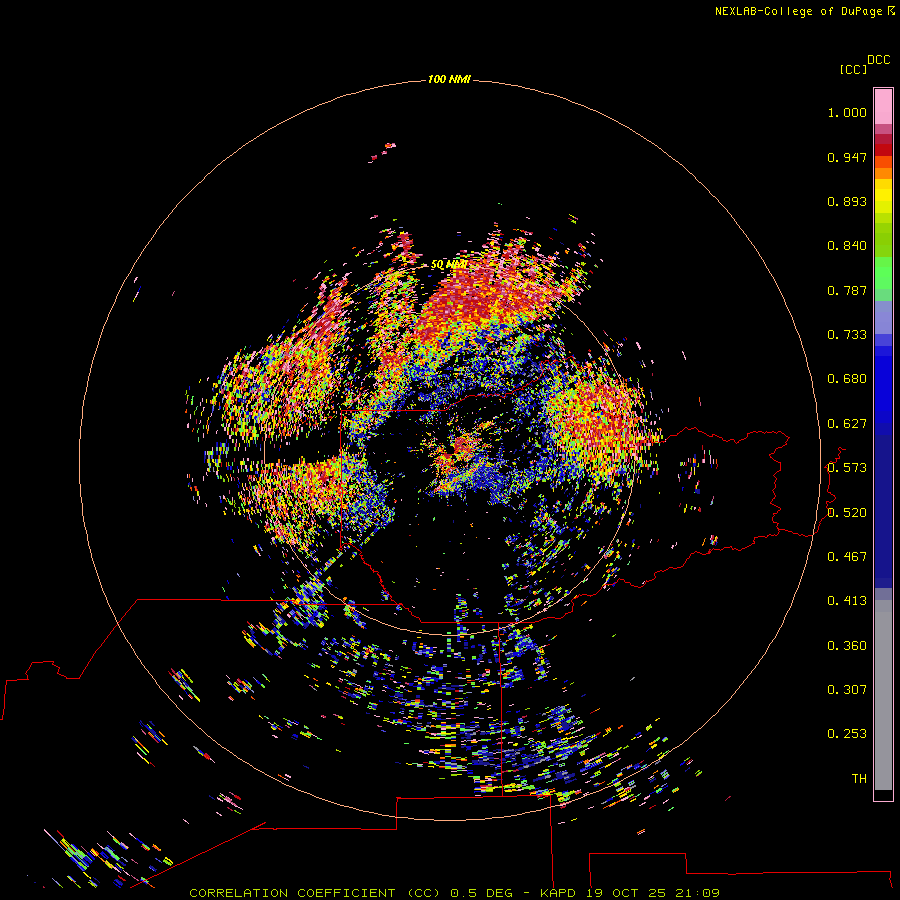Click the 0.253 legend value

point(847,734)
